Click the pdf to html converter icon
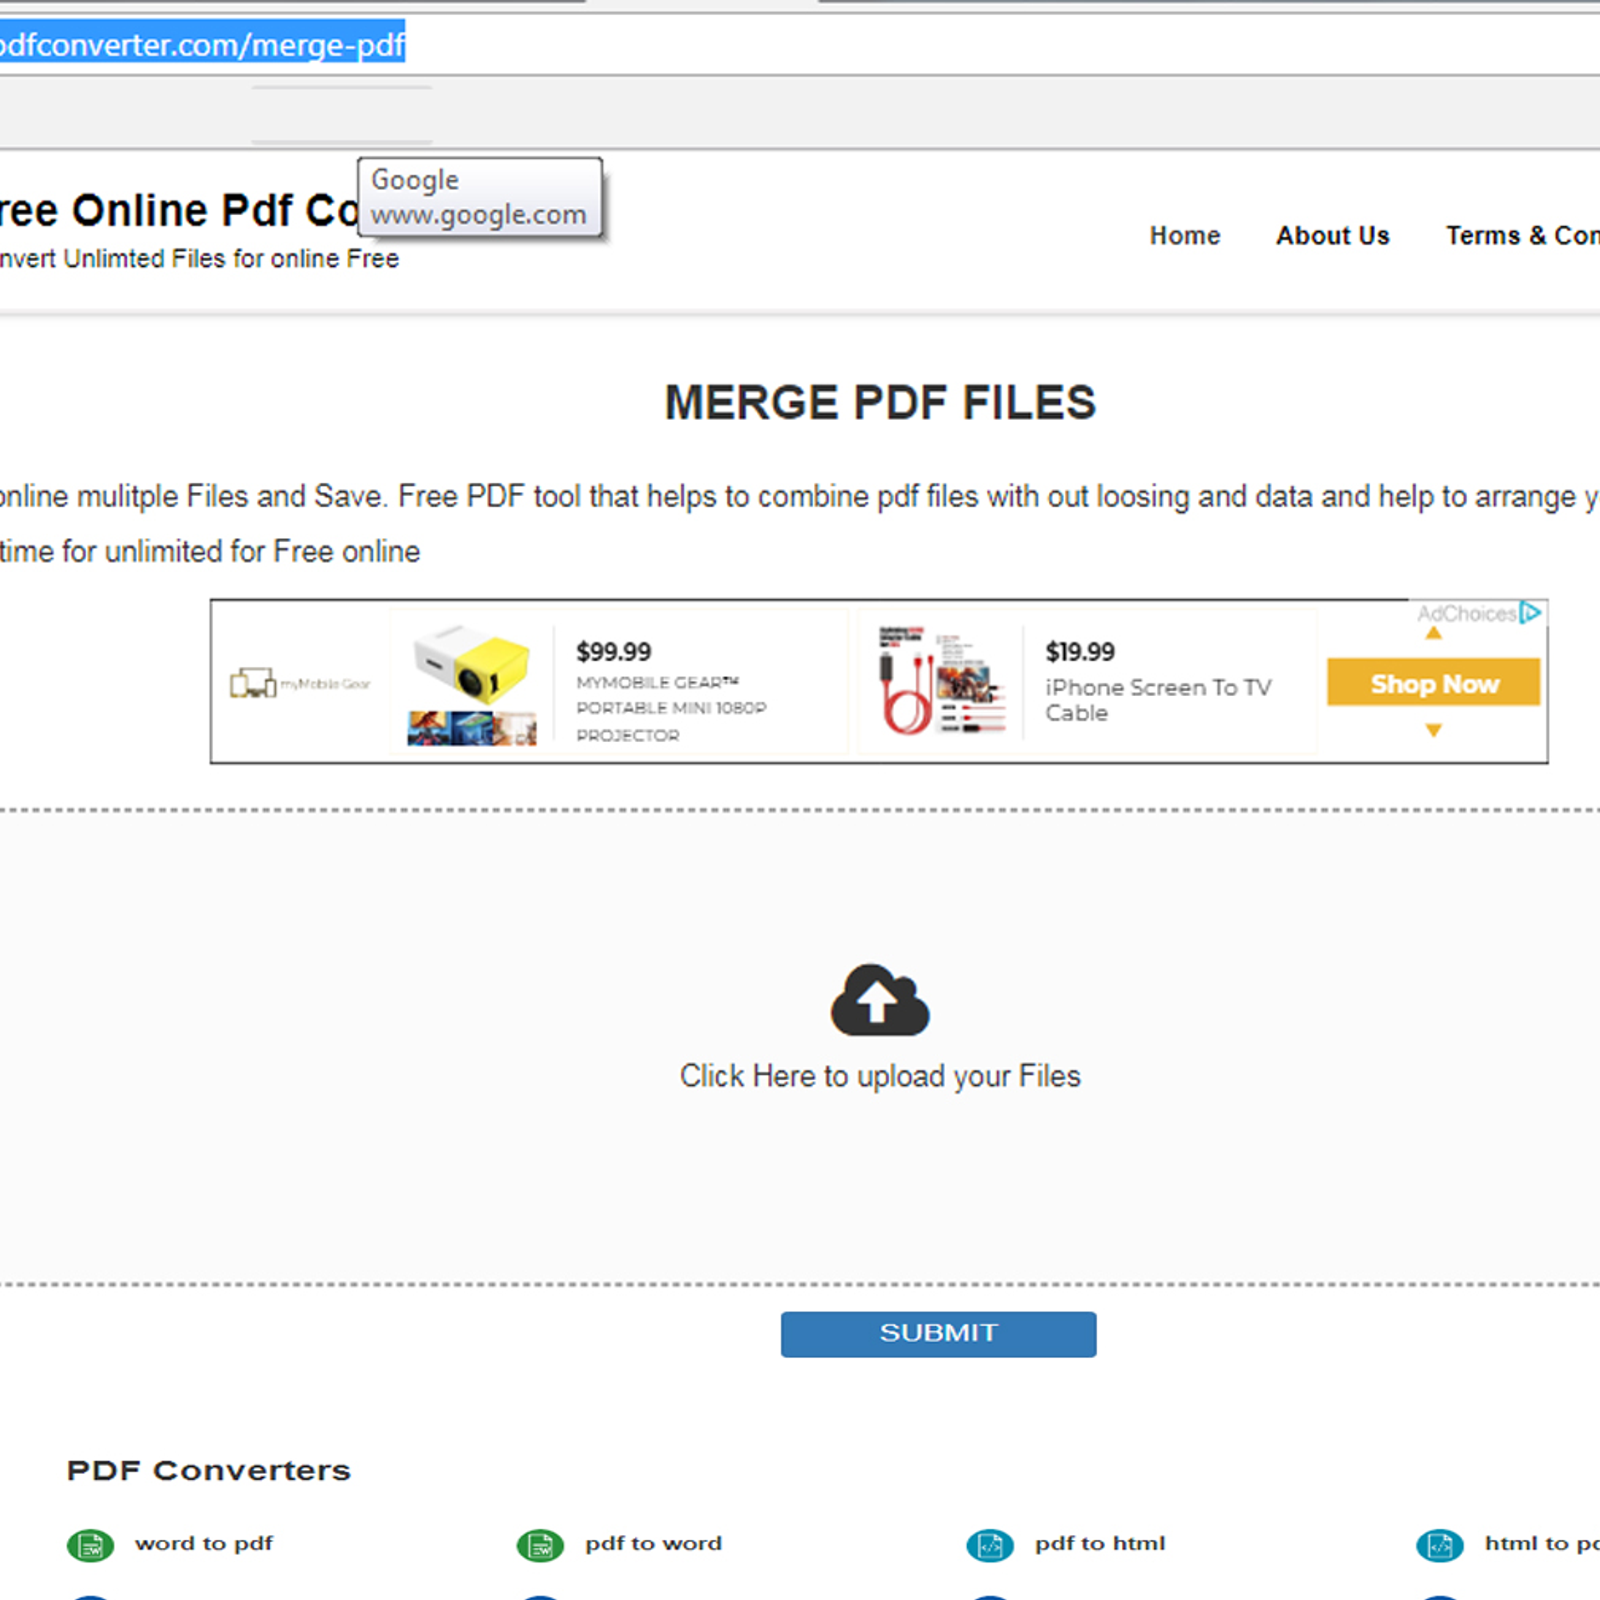The image size is (1600, 1600). [990, 1544]
